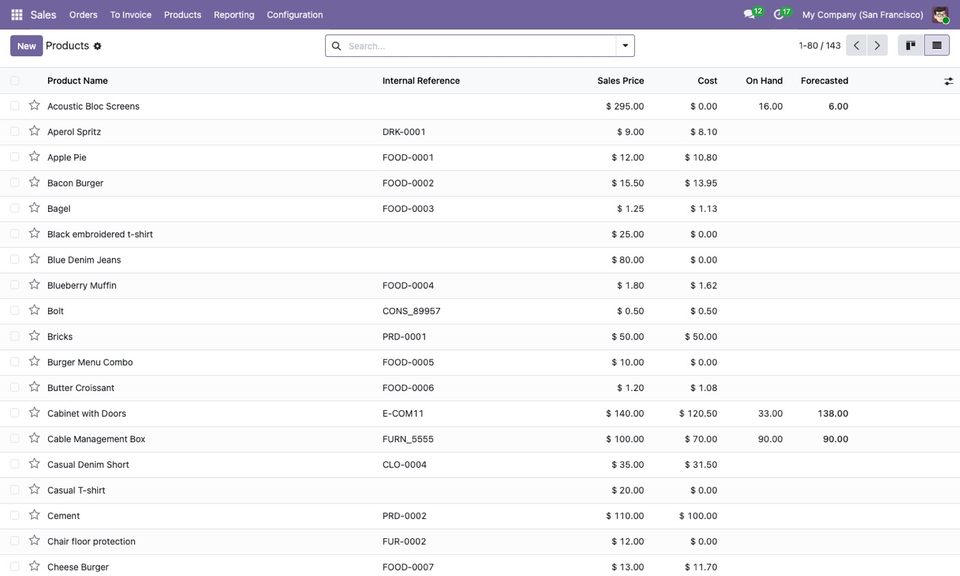Viewport: 960px width, 576px height.
Task: Click the Sales app title
Action: (43, 15)
